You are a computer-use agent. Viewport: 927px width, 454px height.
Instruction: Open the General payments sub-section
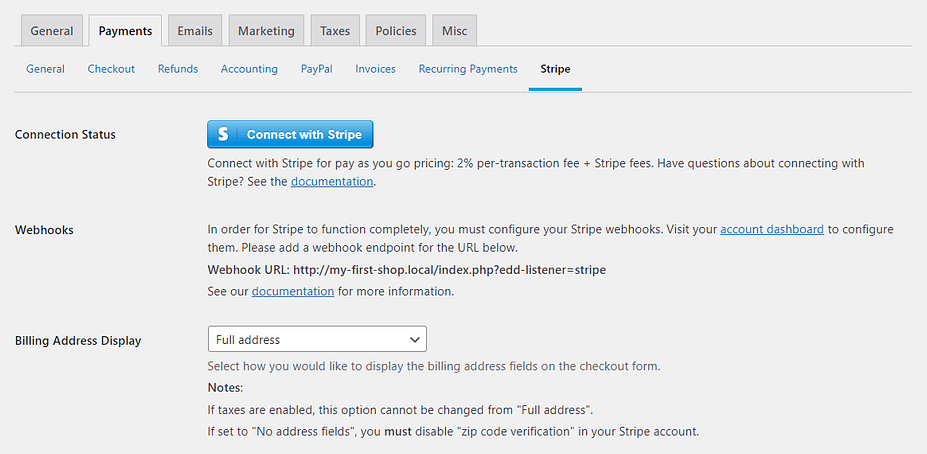coord(46,69)
